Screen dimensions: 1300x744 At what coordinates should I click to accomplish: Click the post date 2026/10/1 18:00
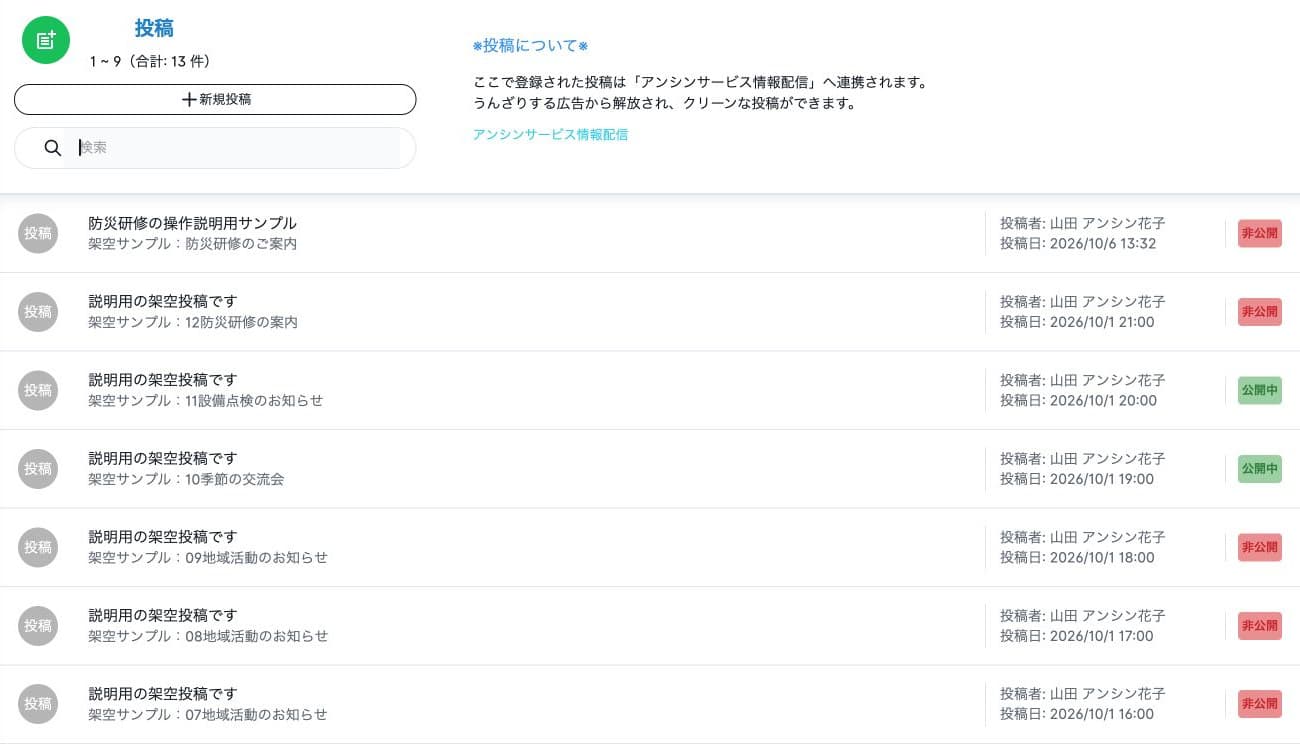coord(1102,557)
